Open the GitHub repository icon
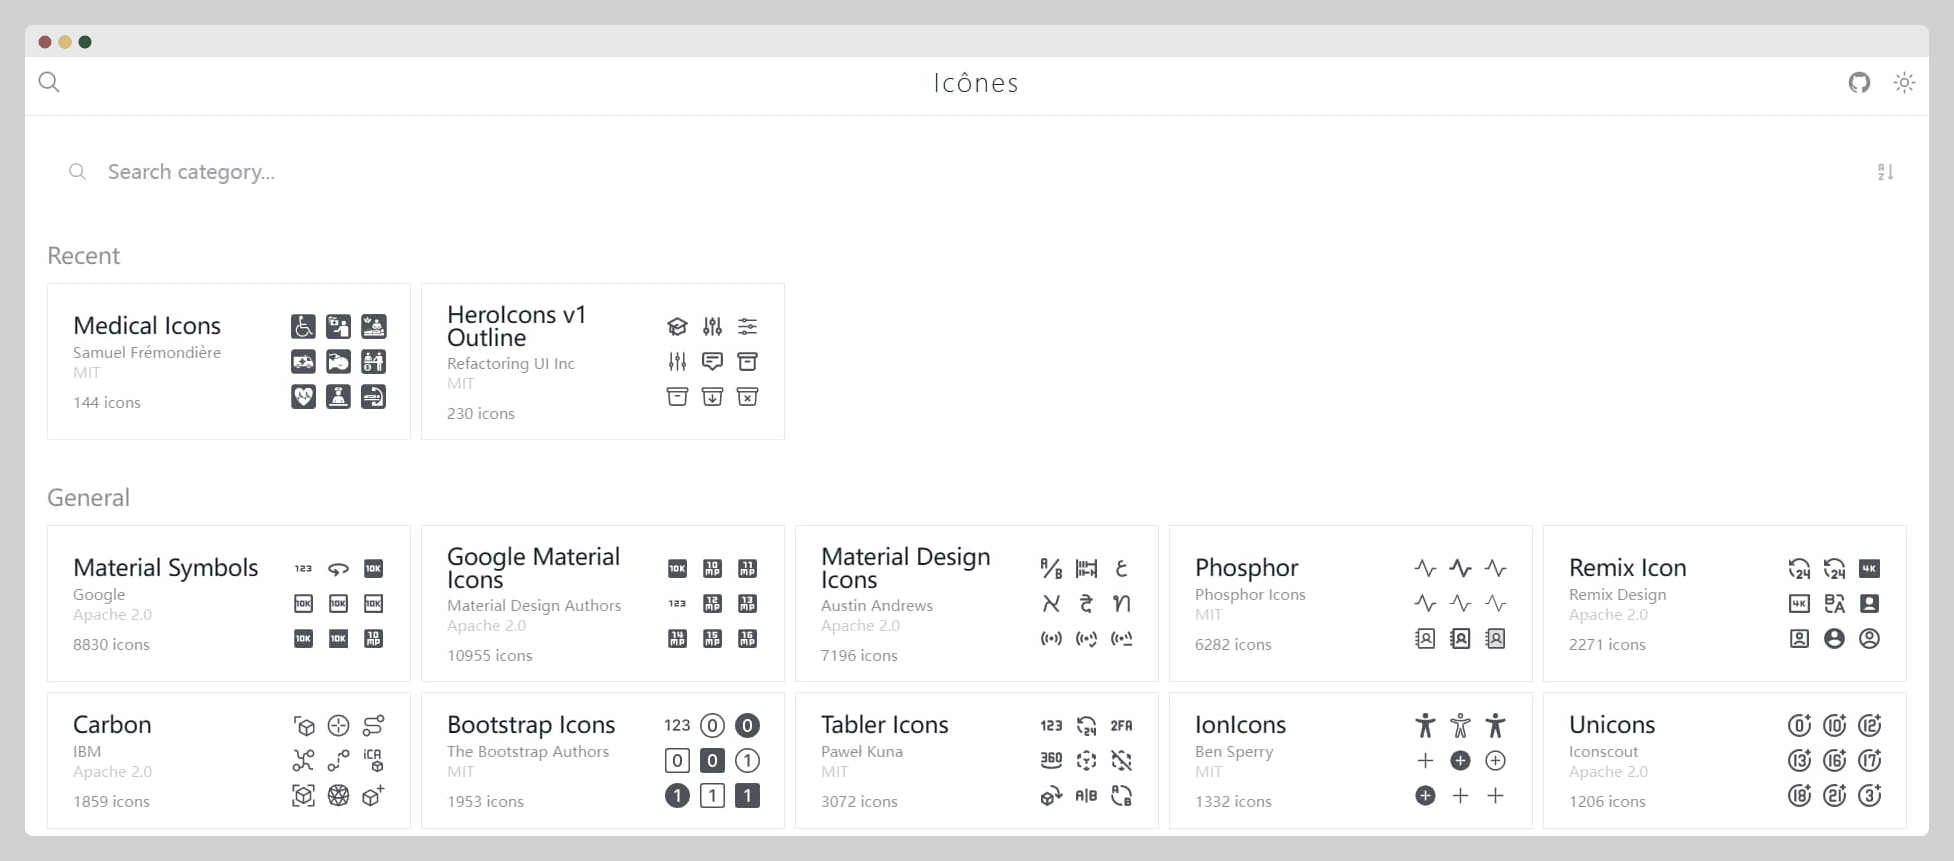The width and height of the screenshot is (1954, 861). tap(1859, 83)
